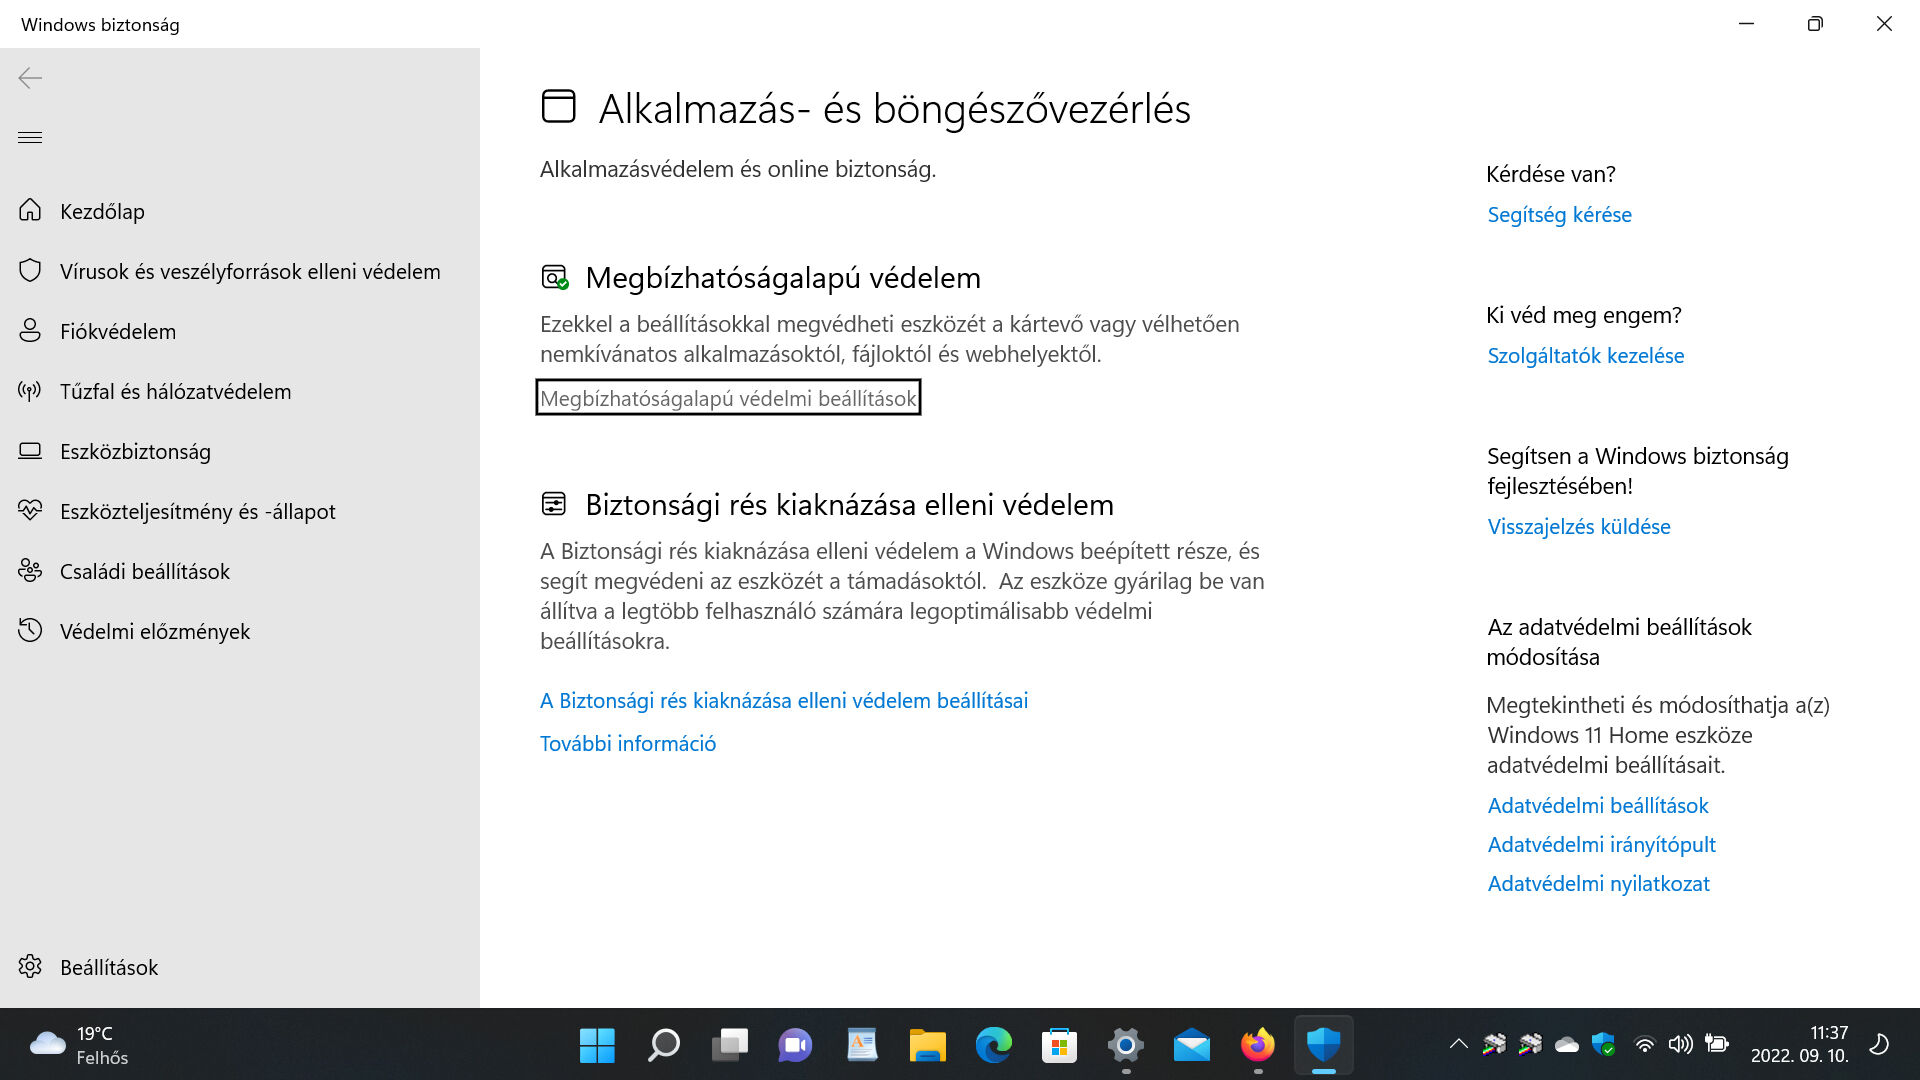Show hidden tray icons chevron

(x=1458, y=1044)
